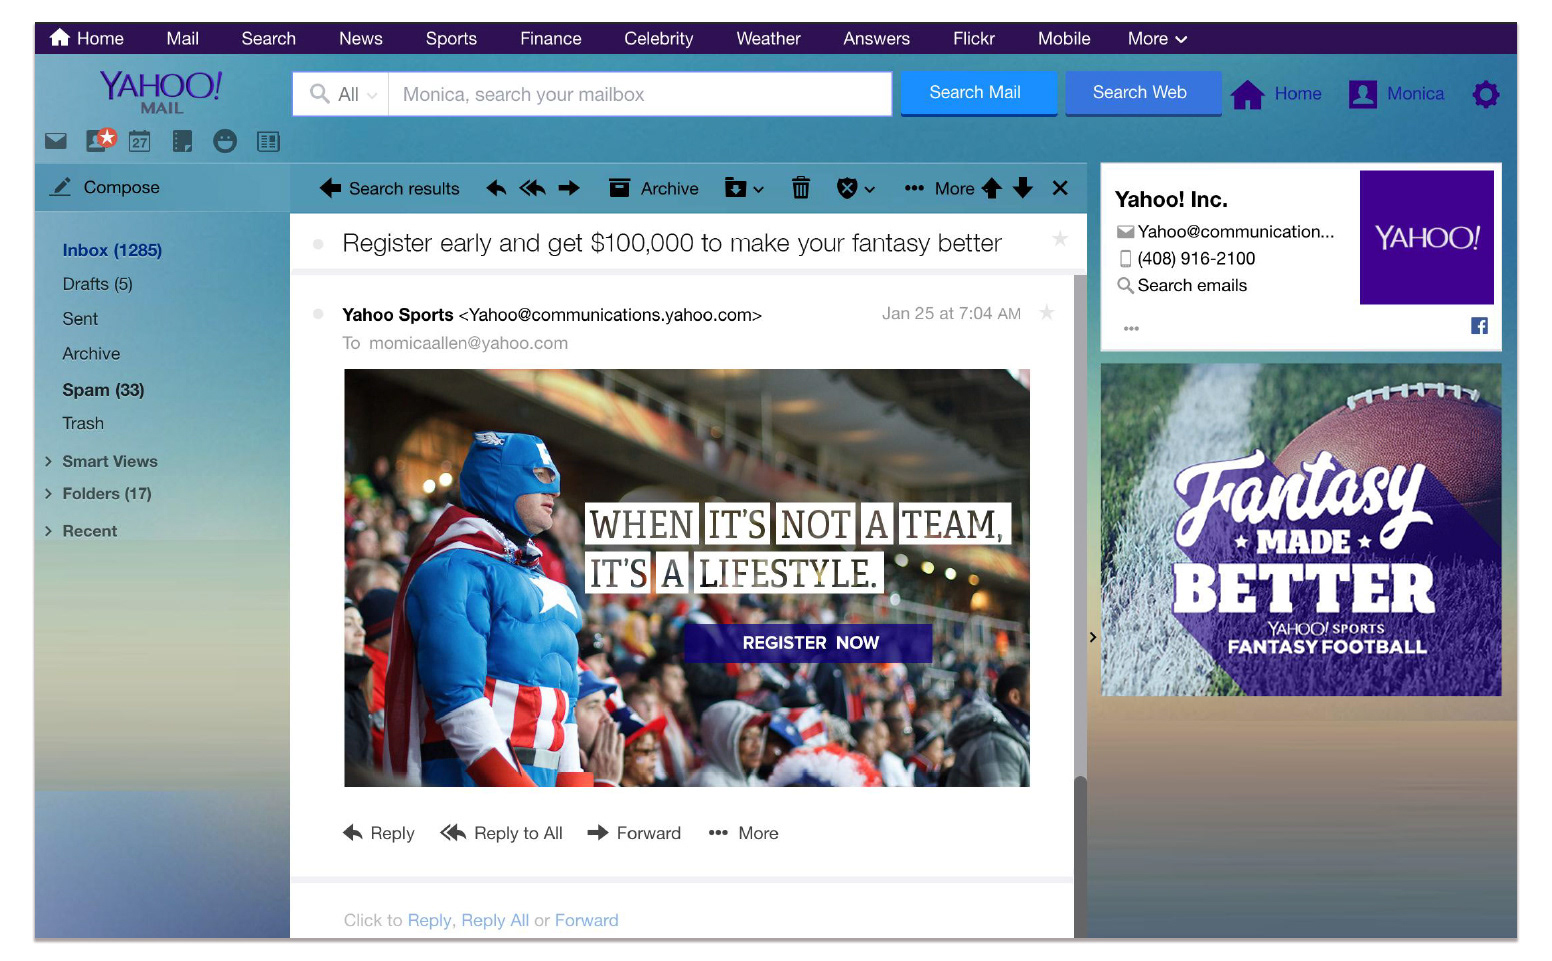Star the message subject line

click(x=1060, y=238)
